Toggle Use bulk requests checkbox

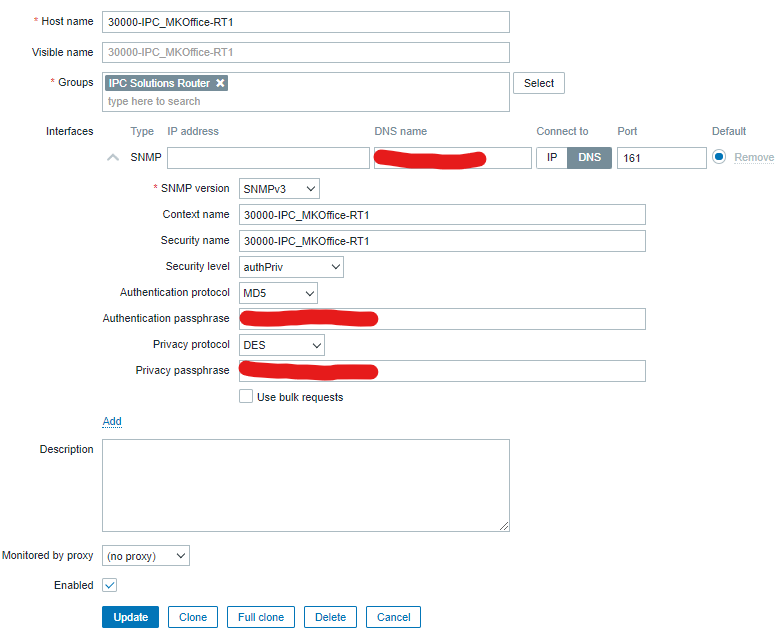[x=246, y=396]
